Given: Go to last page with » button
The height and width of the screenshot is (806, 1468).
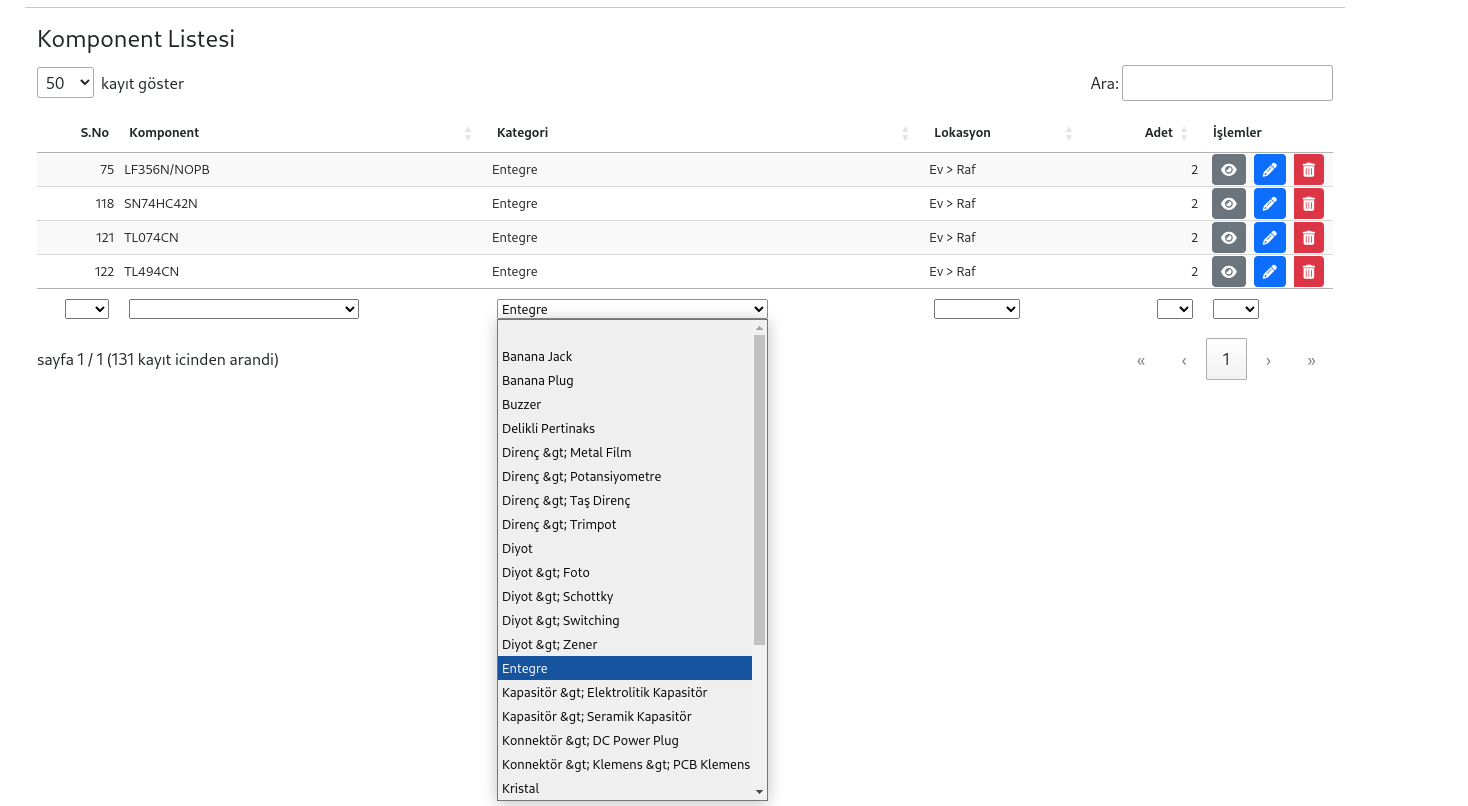Looking at the screenshot, I should click(1311, 360).
